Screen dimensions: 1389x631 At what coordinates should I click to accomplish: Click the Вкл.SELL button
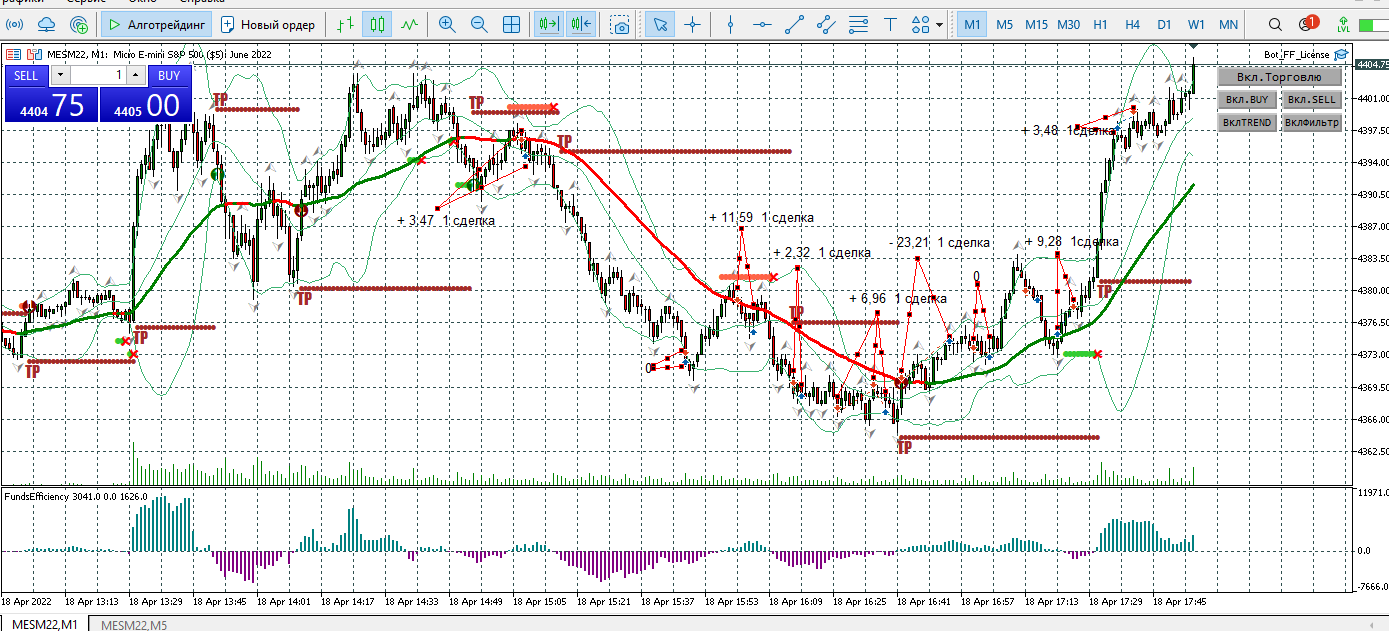pos(1310,100)
